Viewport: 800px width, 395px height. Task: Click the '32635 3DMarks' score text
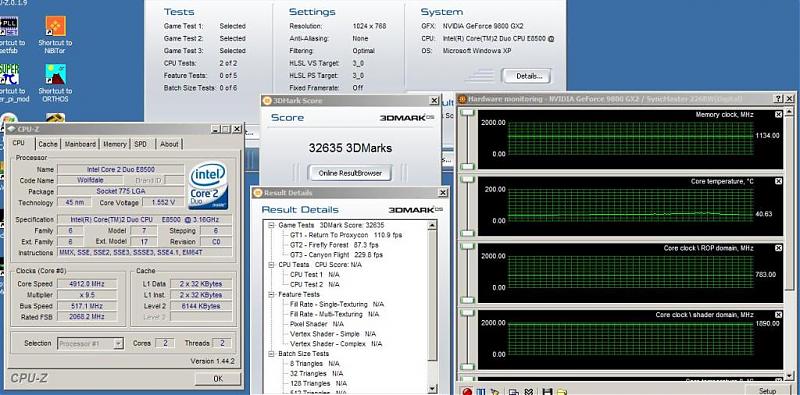pyautogui.click(x=350, y=148)
